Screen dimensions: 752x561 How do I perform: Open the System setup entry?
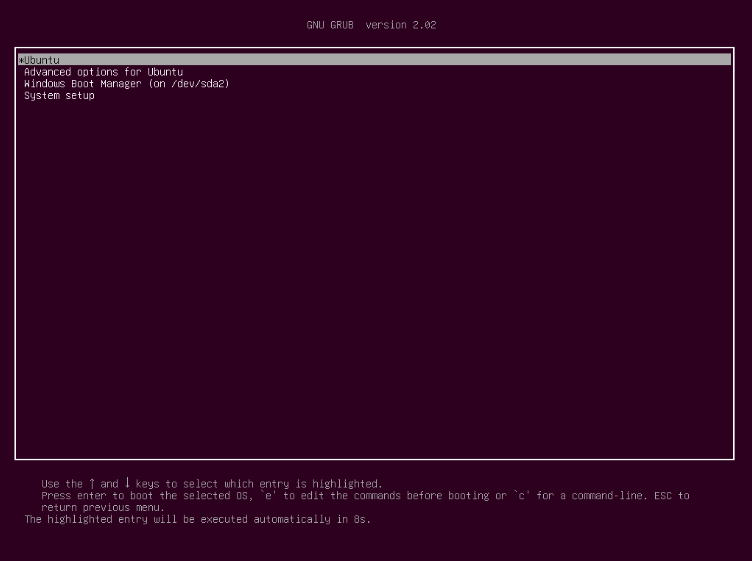(59, 95)
